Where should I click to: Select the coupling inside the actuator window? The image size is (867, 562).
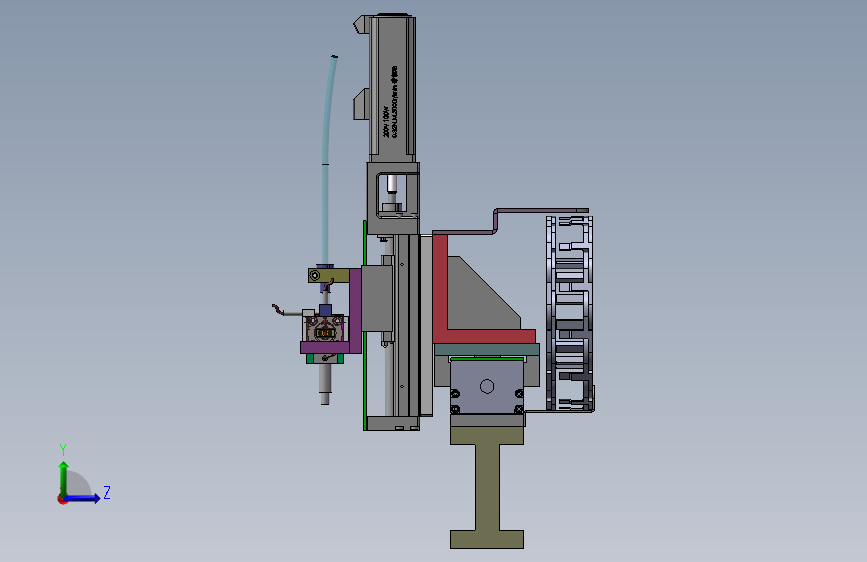tap(392, 192)
